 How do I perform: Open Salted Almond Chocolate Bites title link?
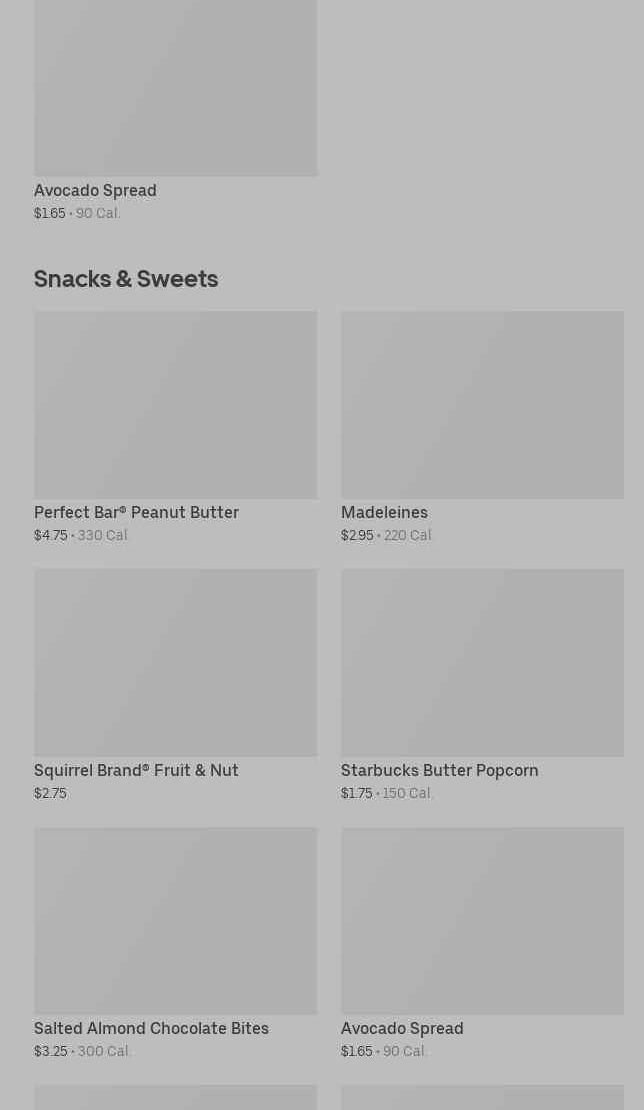click(151, 1028)
